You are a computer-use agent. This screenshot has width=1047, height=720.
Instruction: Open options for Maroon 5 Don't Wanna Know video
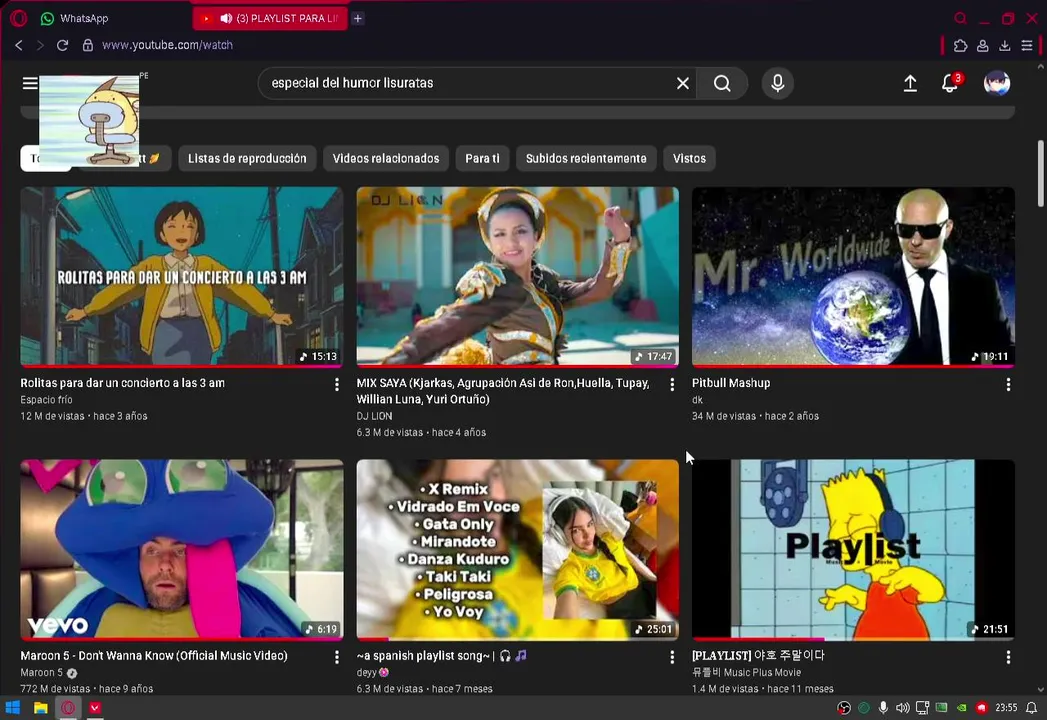337,657
